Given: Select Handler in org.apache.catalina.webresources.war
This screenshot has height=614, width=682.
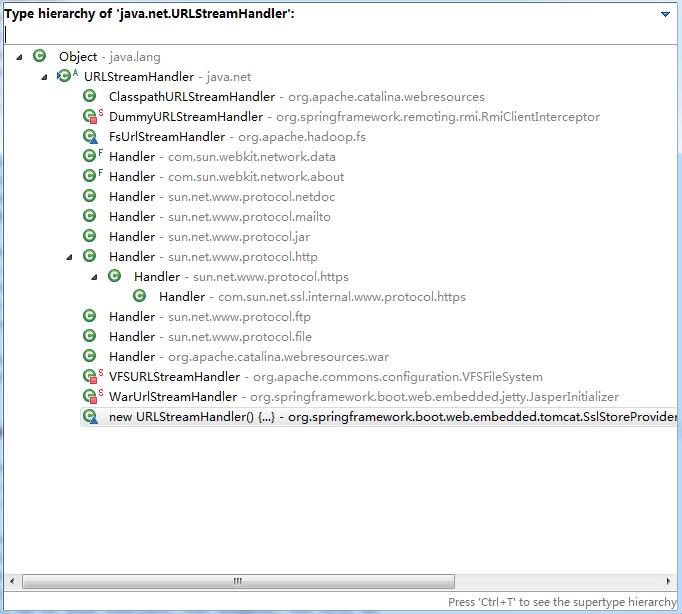Looking at the screenshot, I should pyautogui.click(x=132, y=357).
